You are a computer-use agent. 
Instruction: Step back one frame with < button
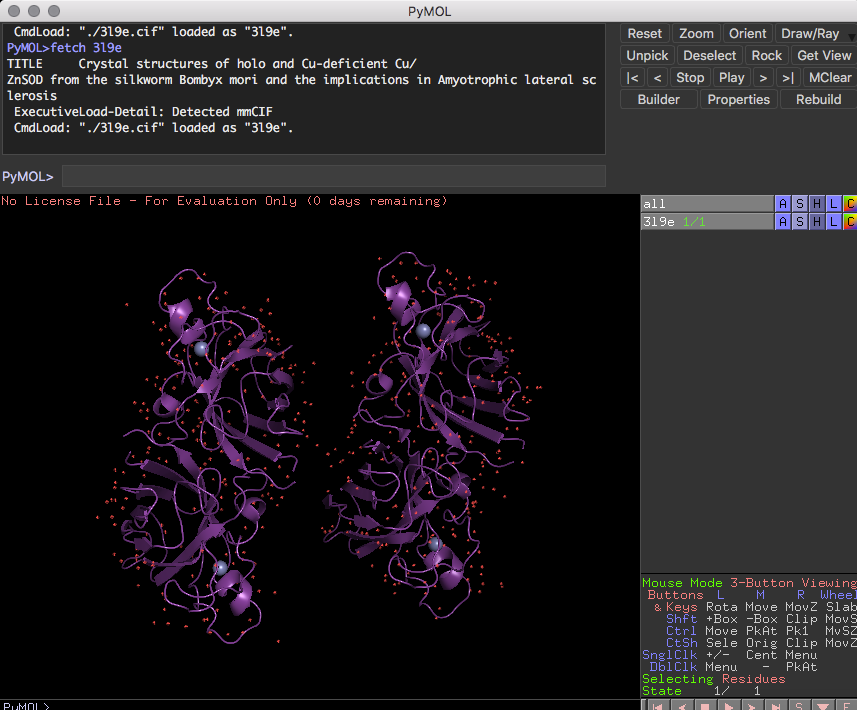658,78
